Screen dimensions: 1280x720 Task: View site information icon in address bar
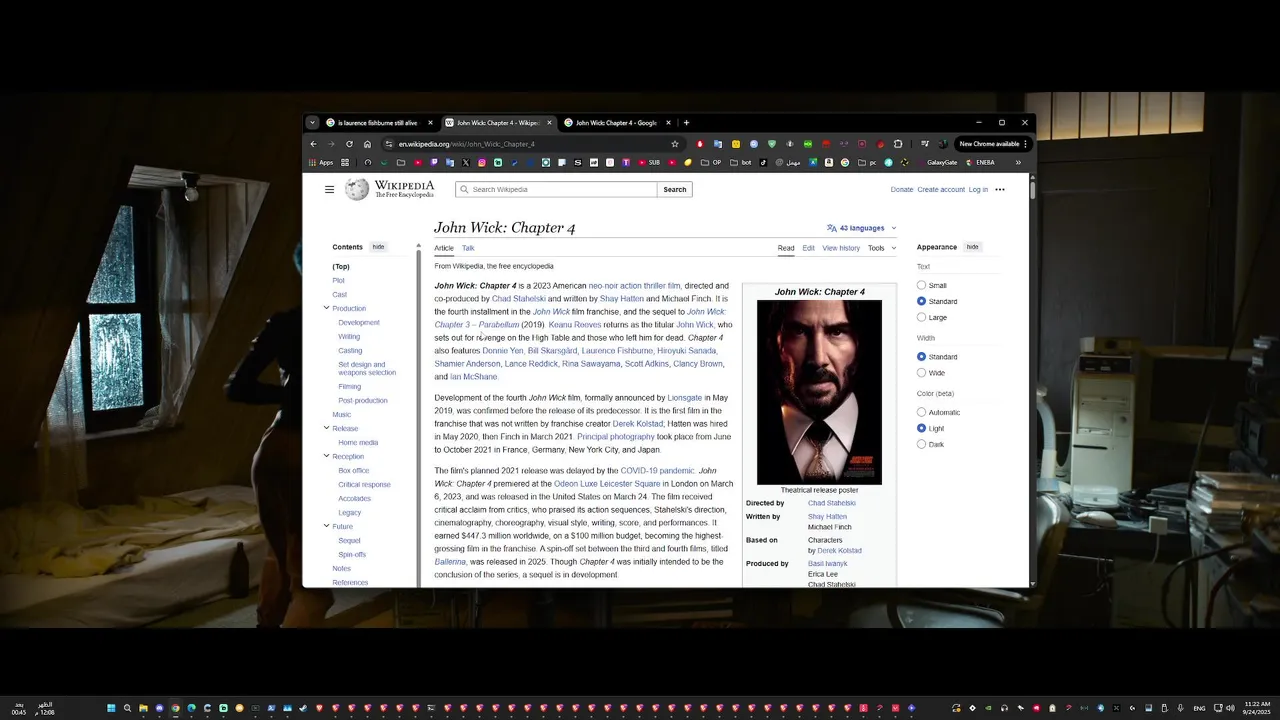(x=389, y=144)
